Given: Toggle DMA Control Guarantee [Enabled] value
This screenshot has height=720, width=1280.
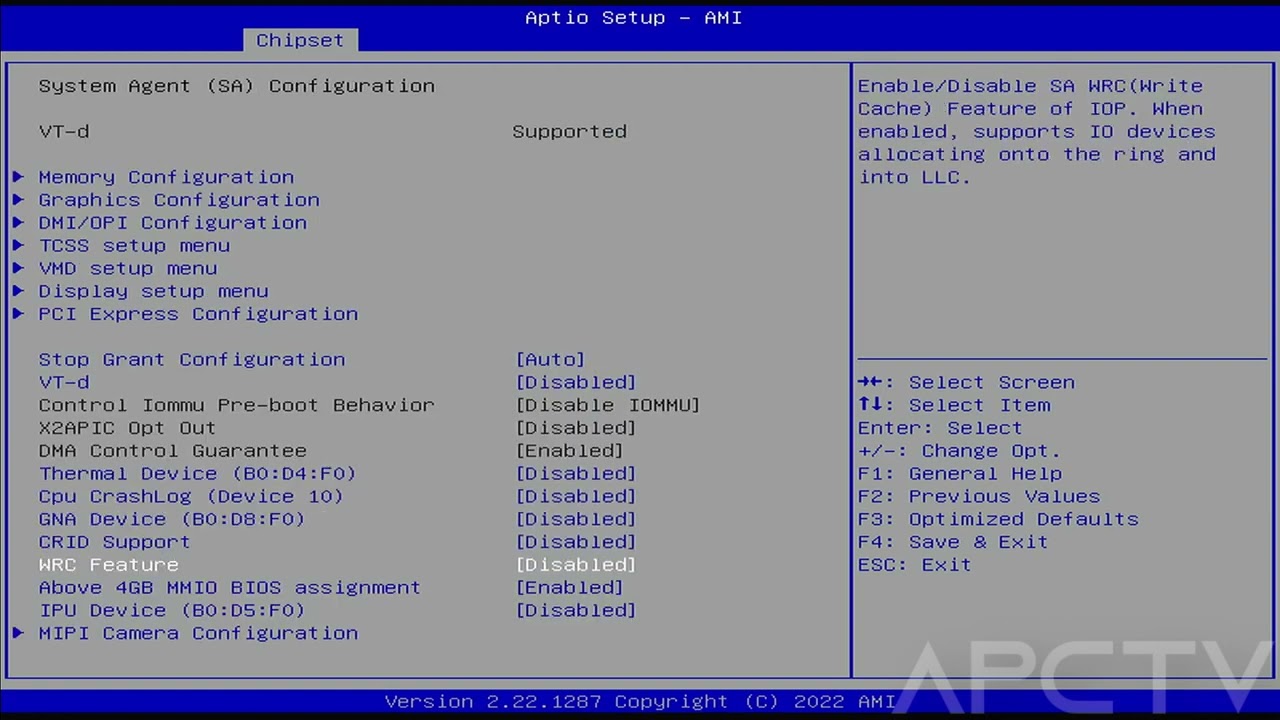Looking at the screenshot, I should 570,451.
